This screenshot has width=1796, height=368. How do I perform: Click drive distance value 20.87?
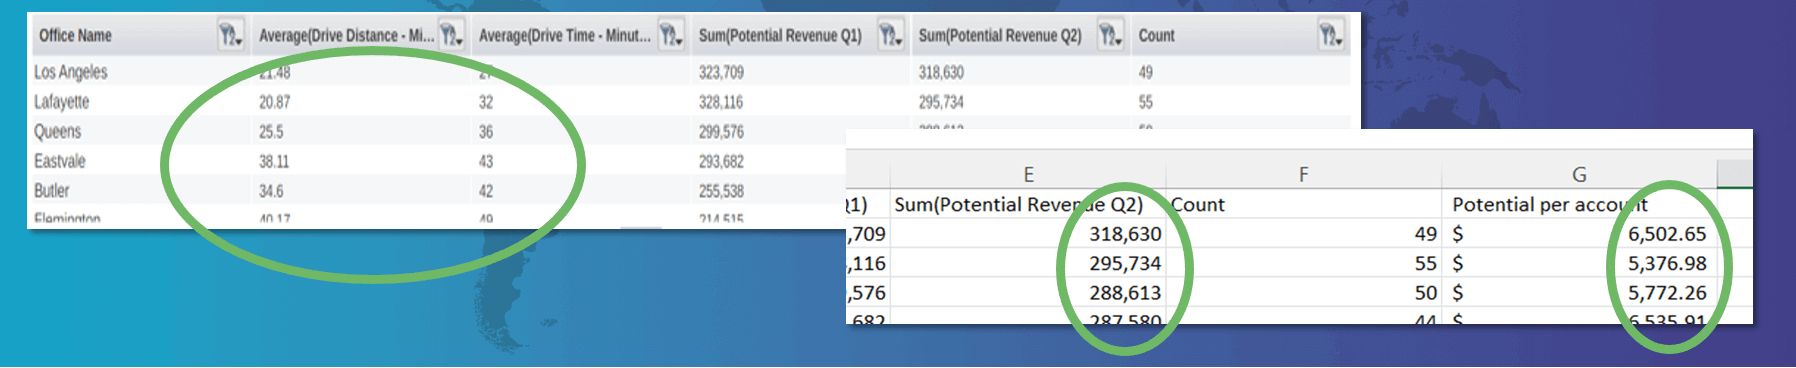point(274,102)
